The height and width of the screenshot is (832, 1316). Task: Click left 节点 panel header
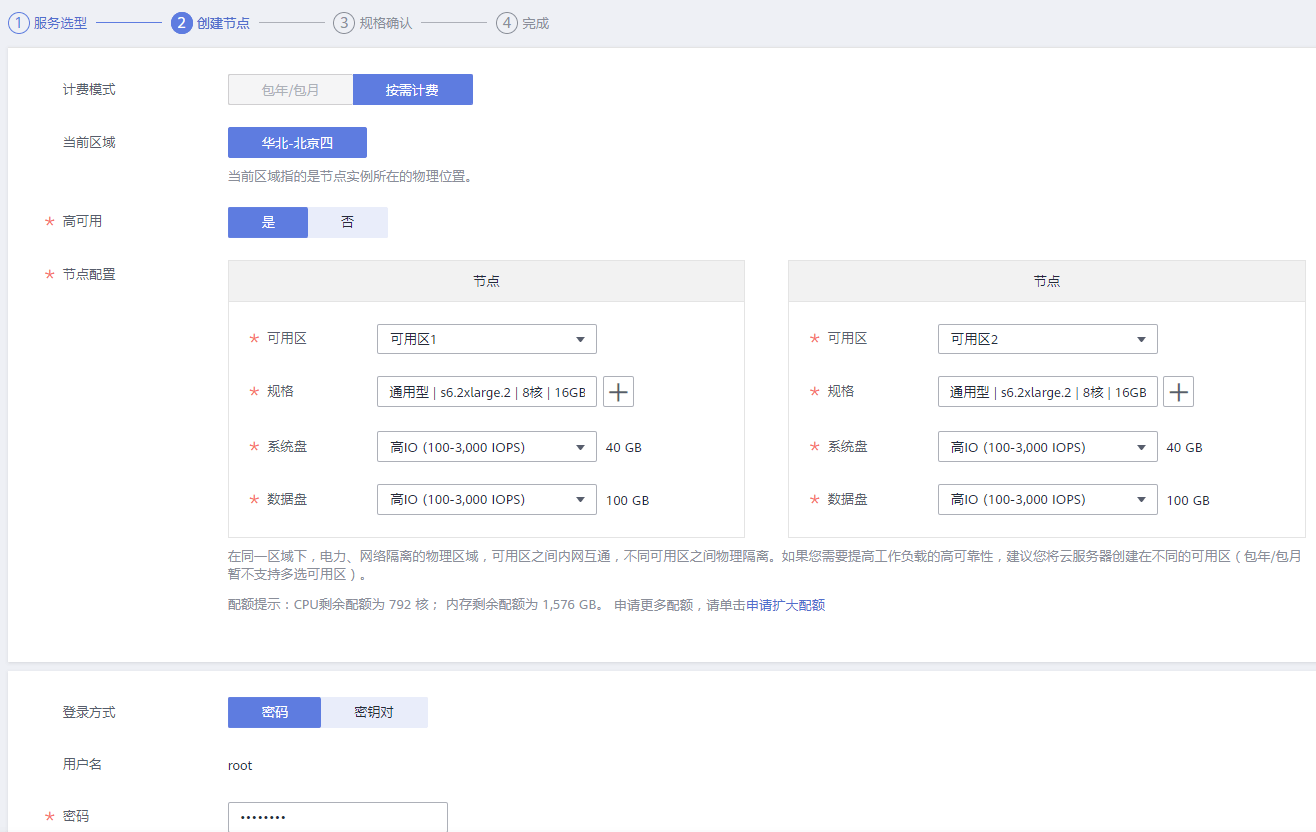pyautogui.click(x=486, y=281)
